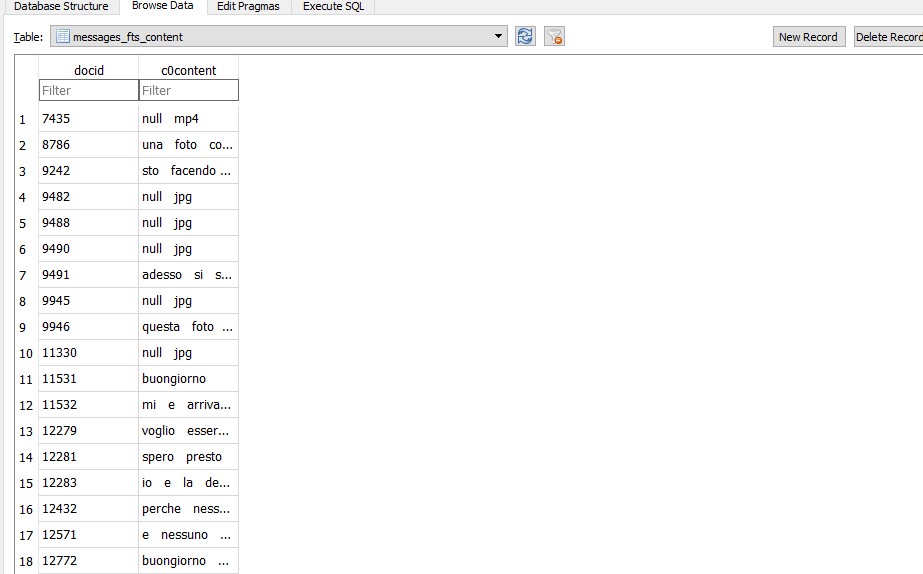Image resolution: width=923 pixels, height=574 pixels.
Task: Select the docid cell 9242
Action: tap(89, 171)
